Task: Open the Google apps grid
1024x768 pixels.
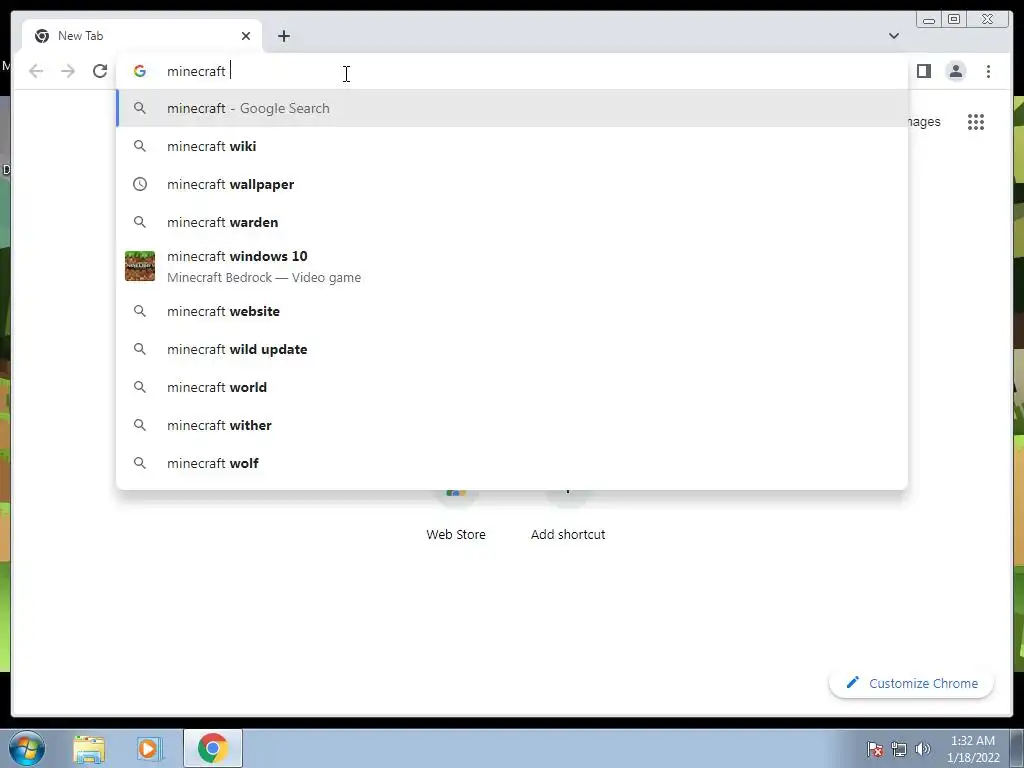Action: 976,122
